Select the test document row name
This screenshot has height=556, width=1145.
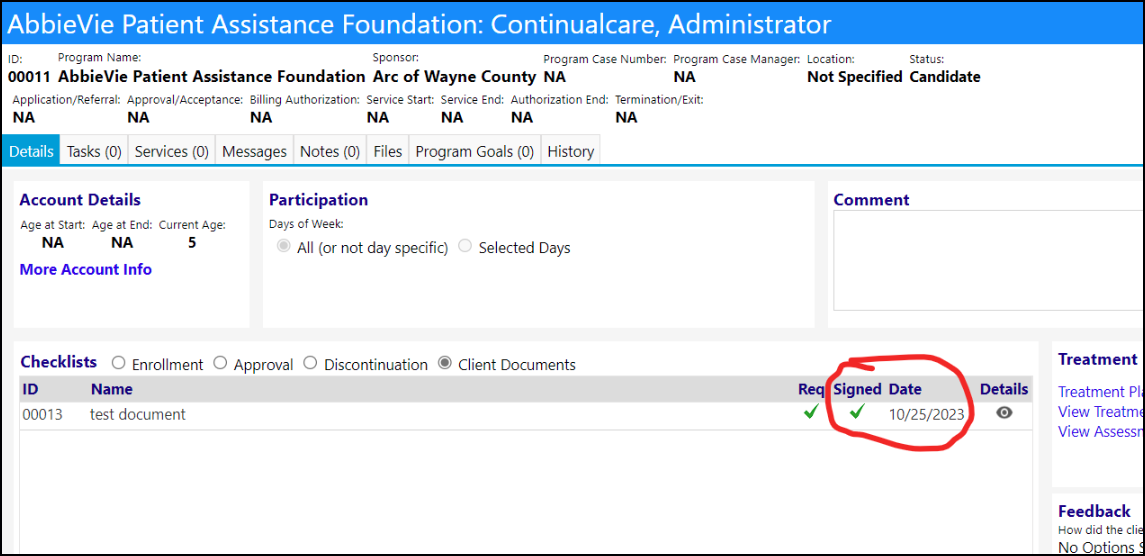[x=138, y=414]
